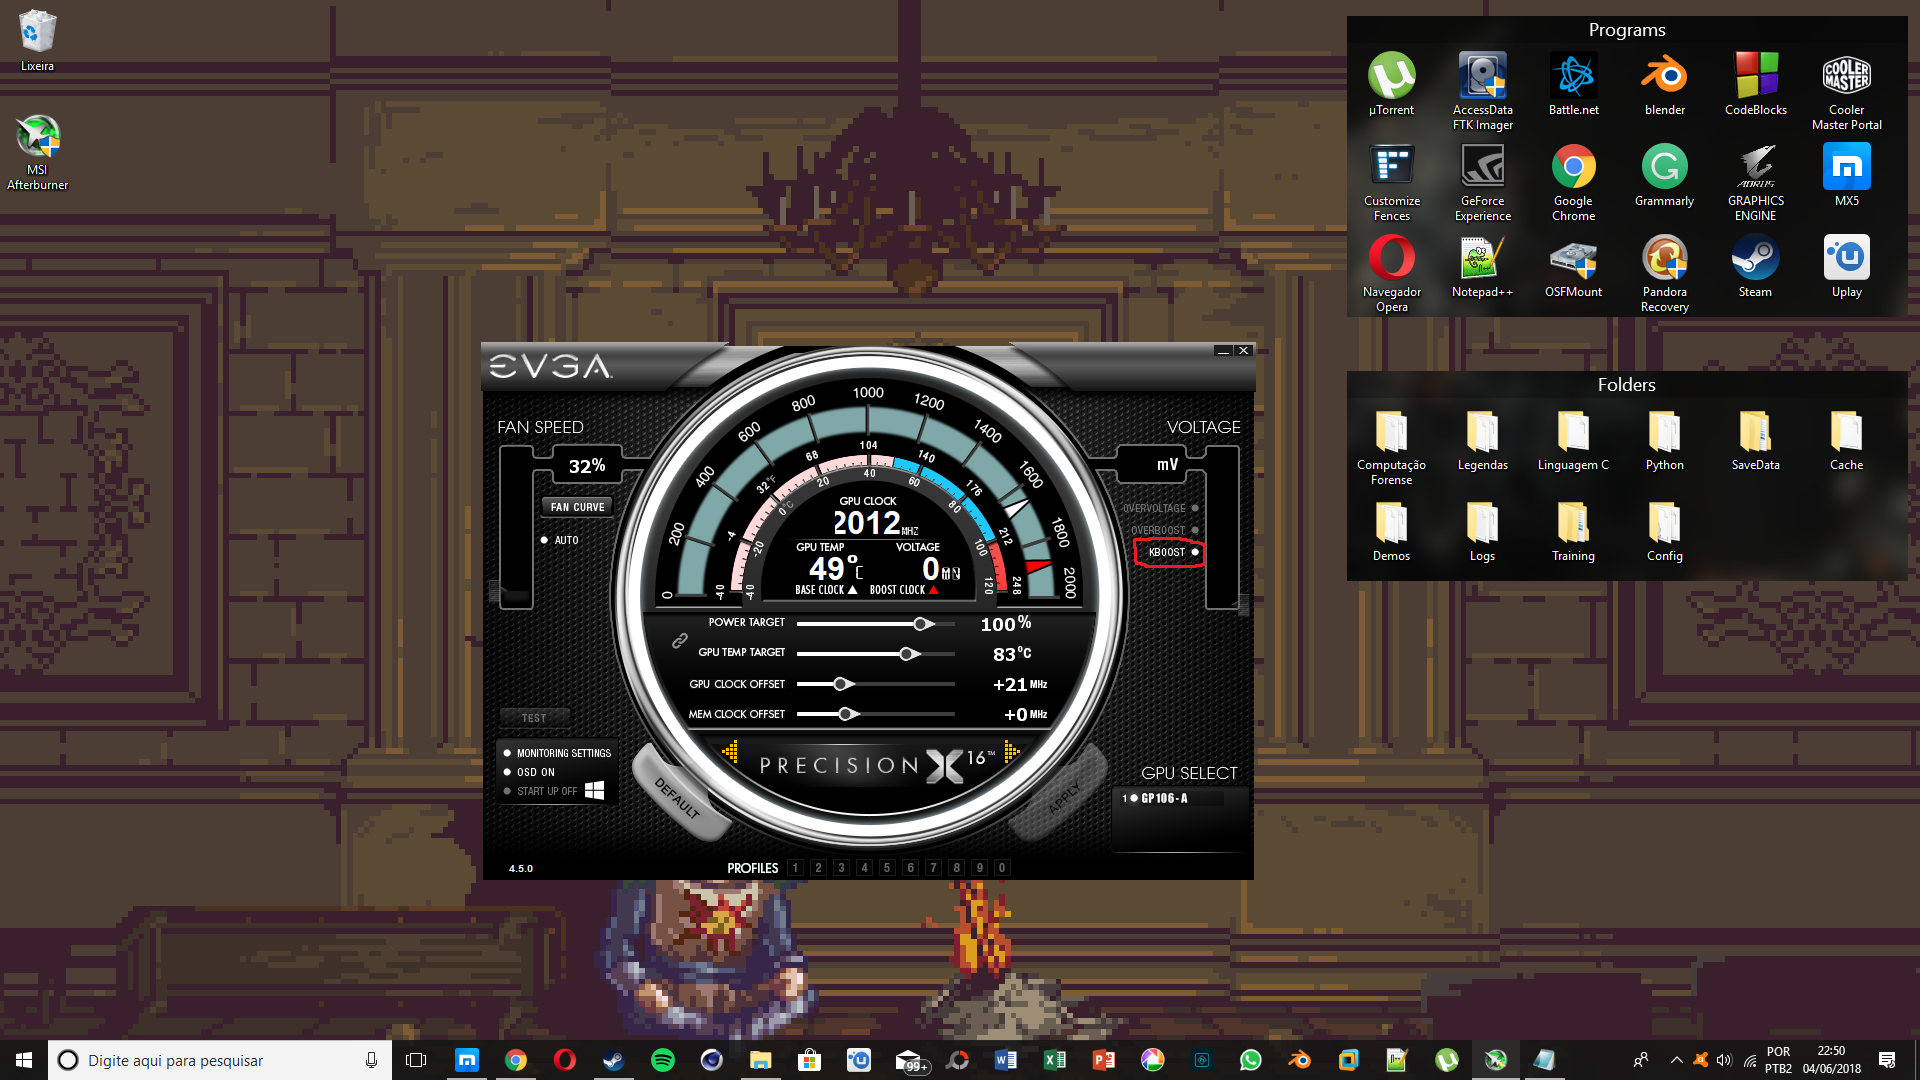Click the MEM CLOCK OFFSET slider handle
This screenshot has height=1080, width=1920.
click(x=847, y=714)
